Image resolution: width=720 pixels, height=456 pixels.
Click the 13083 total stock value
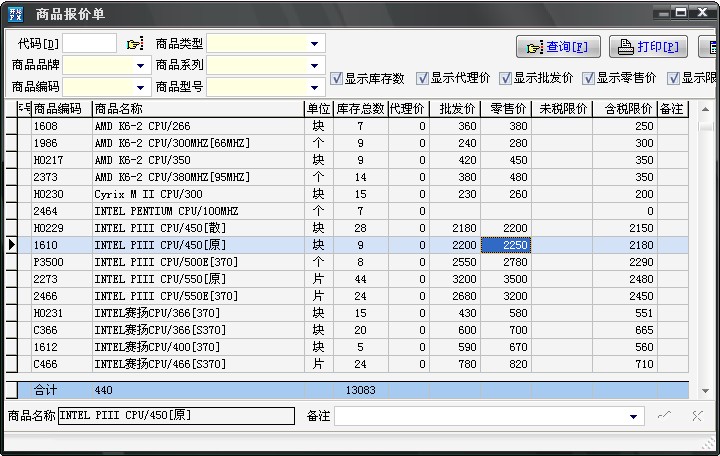[x=360, y=390]
